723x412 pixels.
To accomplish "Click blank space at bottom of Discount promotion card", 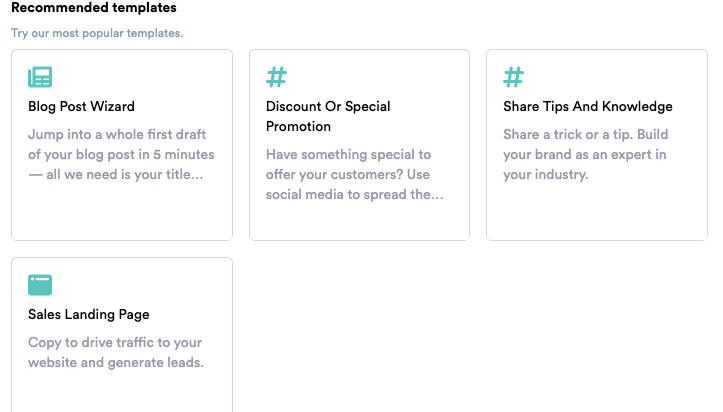I will (x=359, y=222).
